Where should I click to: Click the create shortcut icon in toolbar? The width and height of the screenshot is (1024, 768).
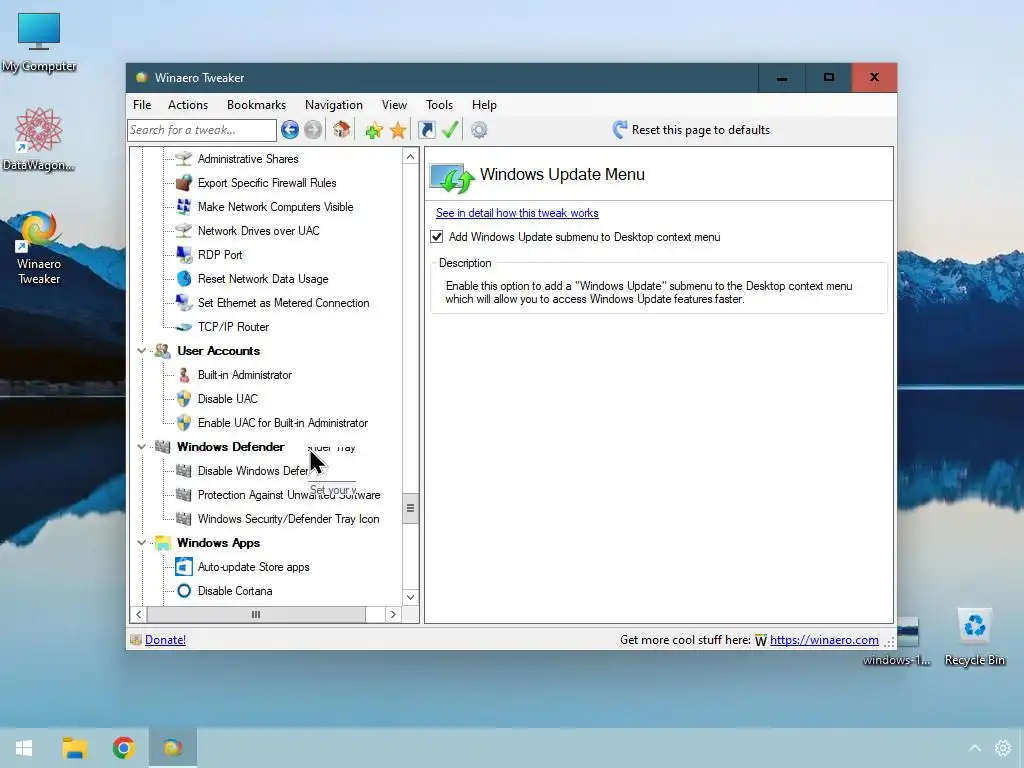pyautogui.click(x=426, y=130)
